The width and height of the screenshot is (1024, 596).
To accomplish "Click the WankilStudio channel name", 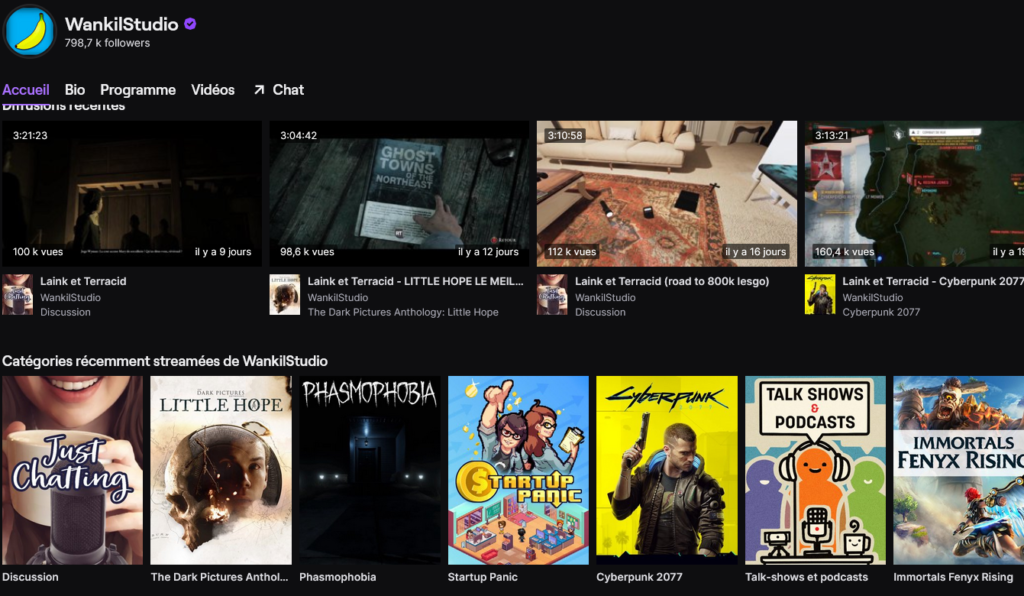I will 121,24.
